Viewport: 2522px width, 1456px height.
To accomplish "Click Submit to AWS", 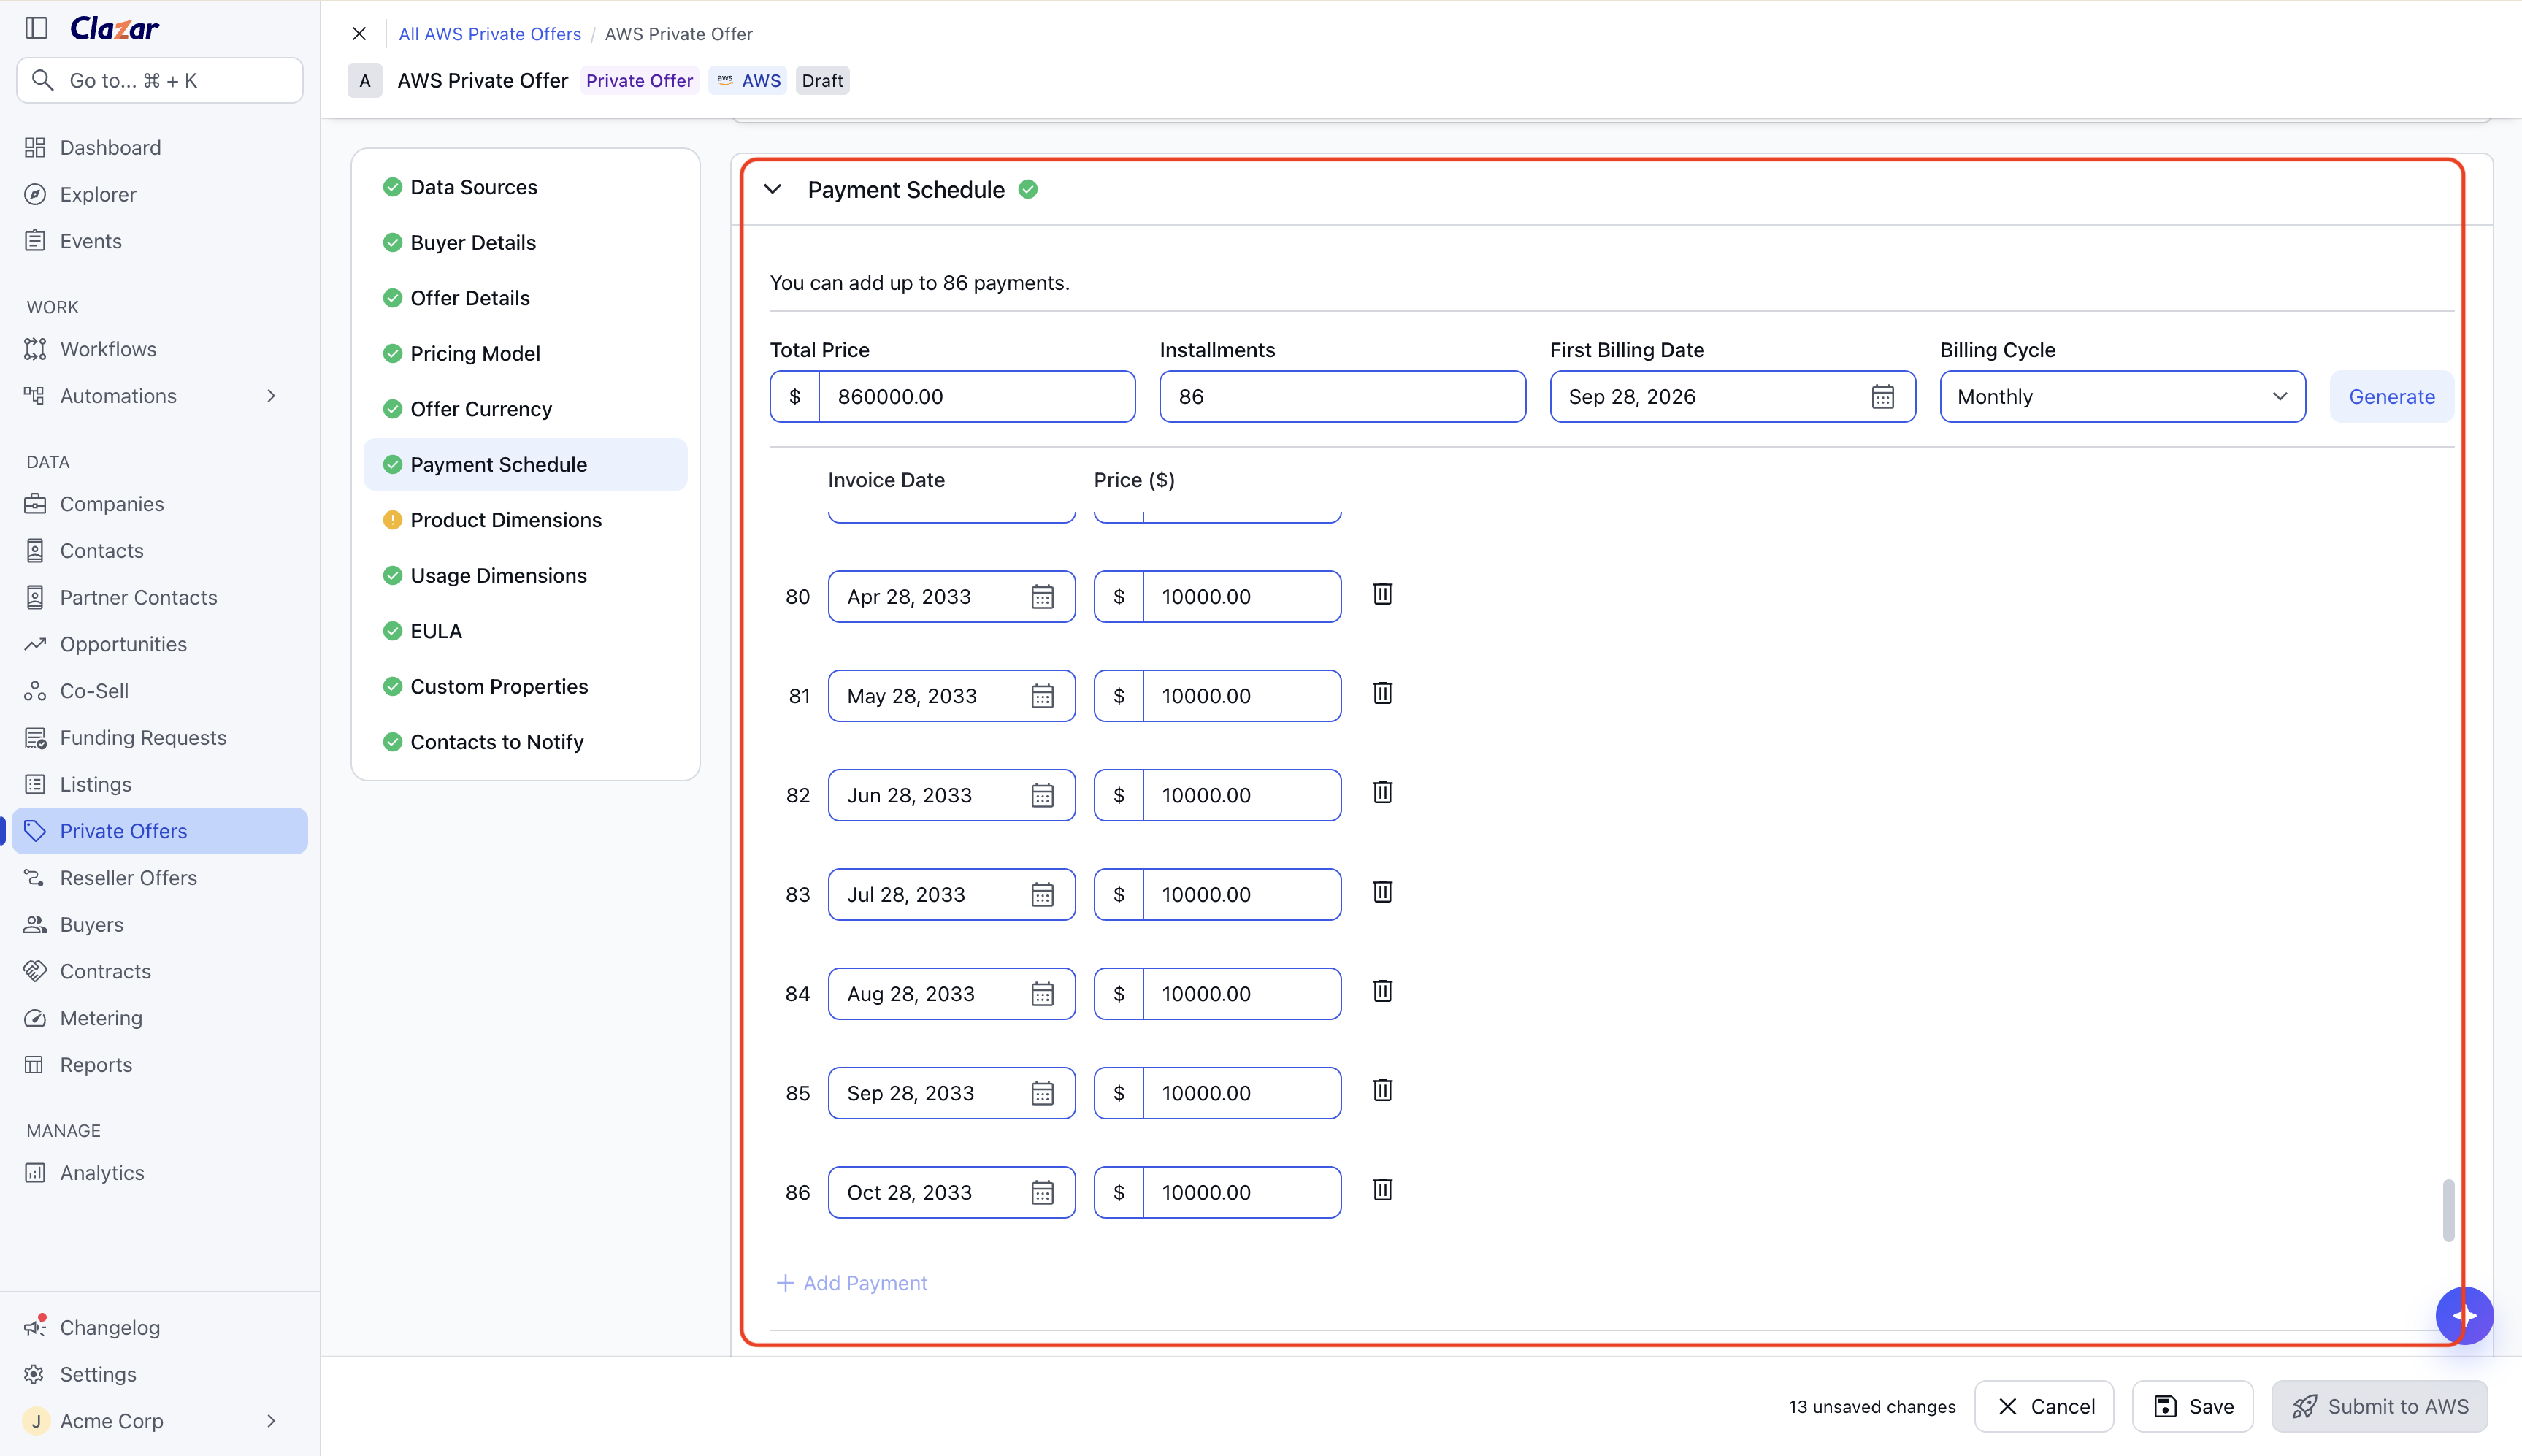I will [x=2380, y=1407].
